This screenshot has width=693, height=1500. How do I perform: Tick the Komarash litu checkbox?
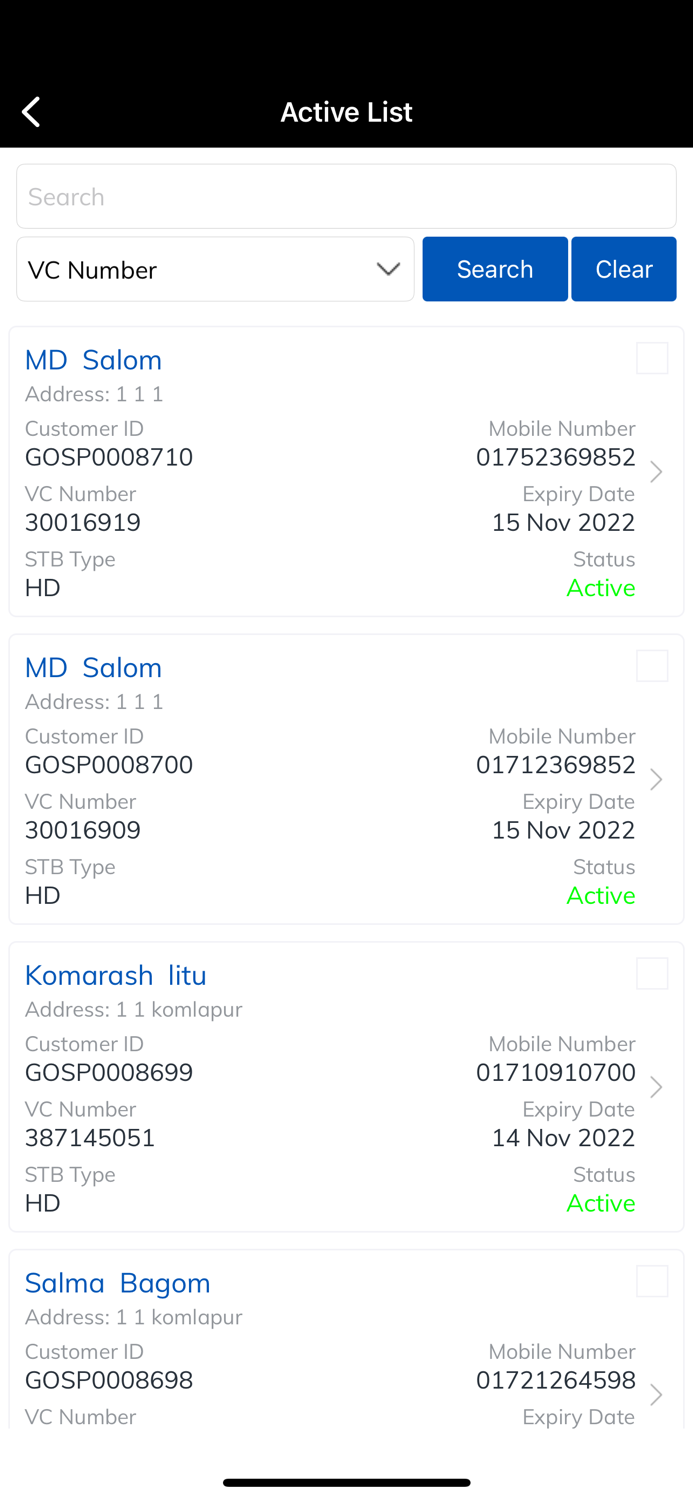tap(652, 974)
